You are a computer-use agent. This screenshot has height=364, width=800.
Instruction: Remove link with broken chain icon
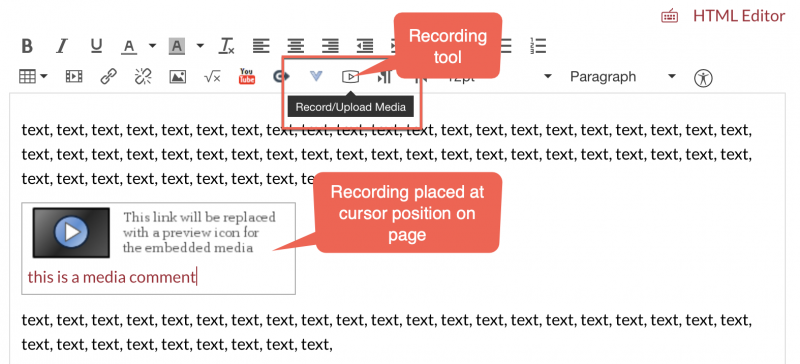(x=143, y=77)
